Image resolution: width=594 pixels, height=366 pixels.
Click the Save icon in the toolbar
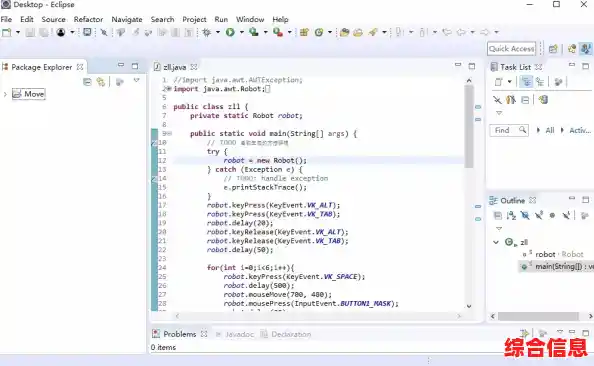pyautogui.click(x=30, y=32)
